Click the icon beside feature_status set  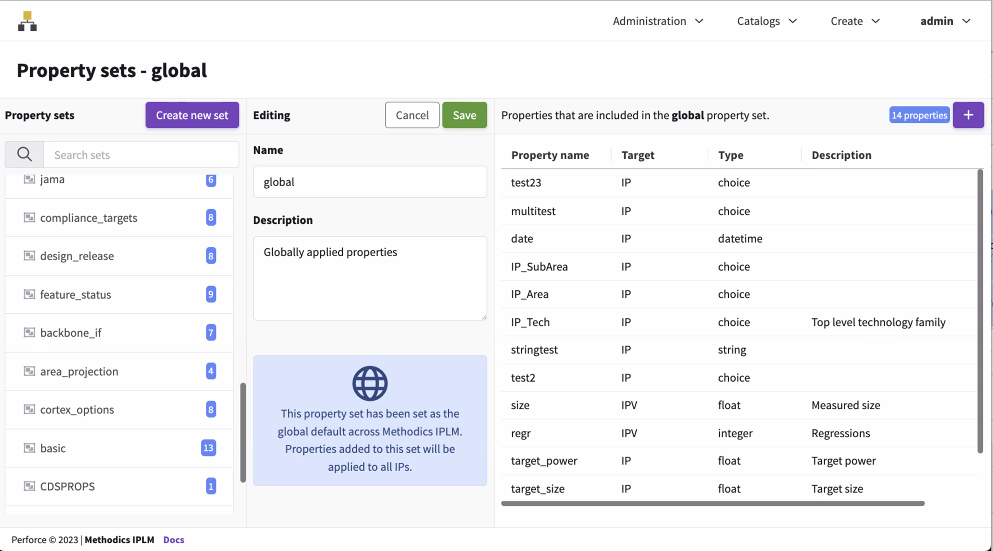click(29, 295)
